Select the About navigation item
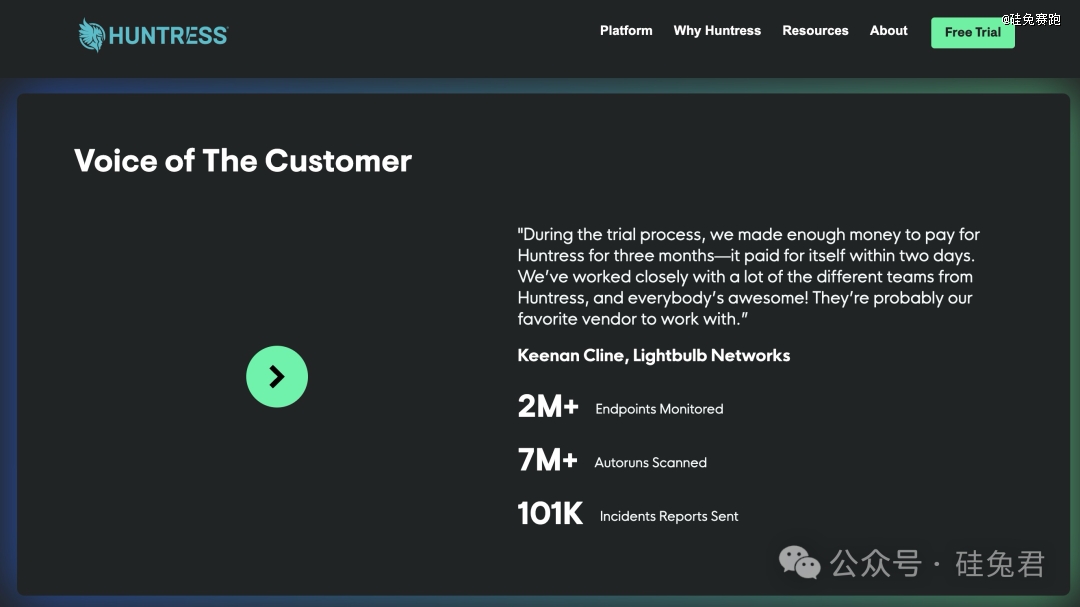The width and height of the screenshot is (1080, 607). point(888,31)
